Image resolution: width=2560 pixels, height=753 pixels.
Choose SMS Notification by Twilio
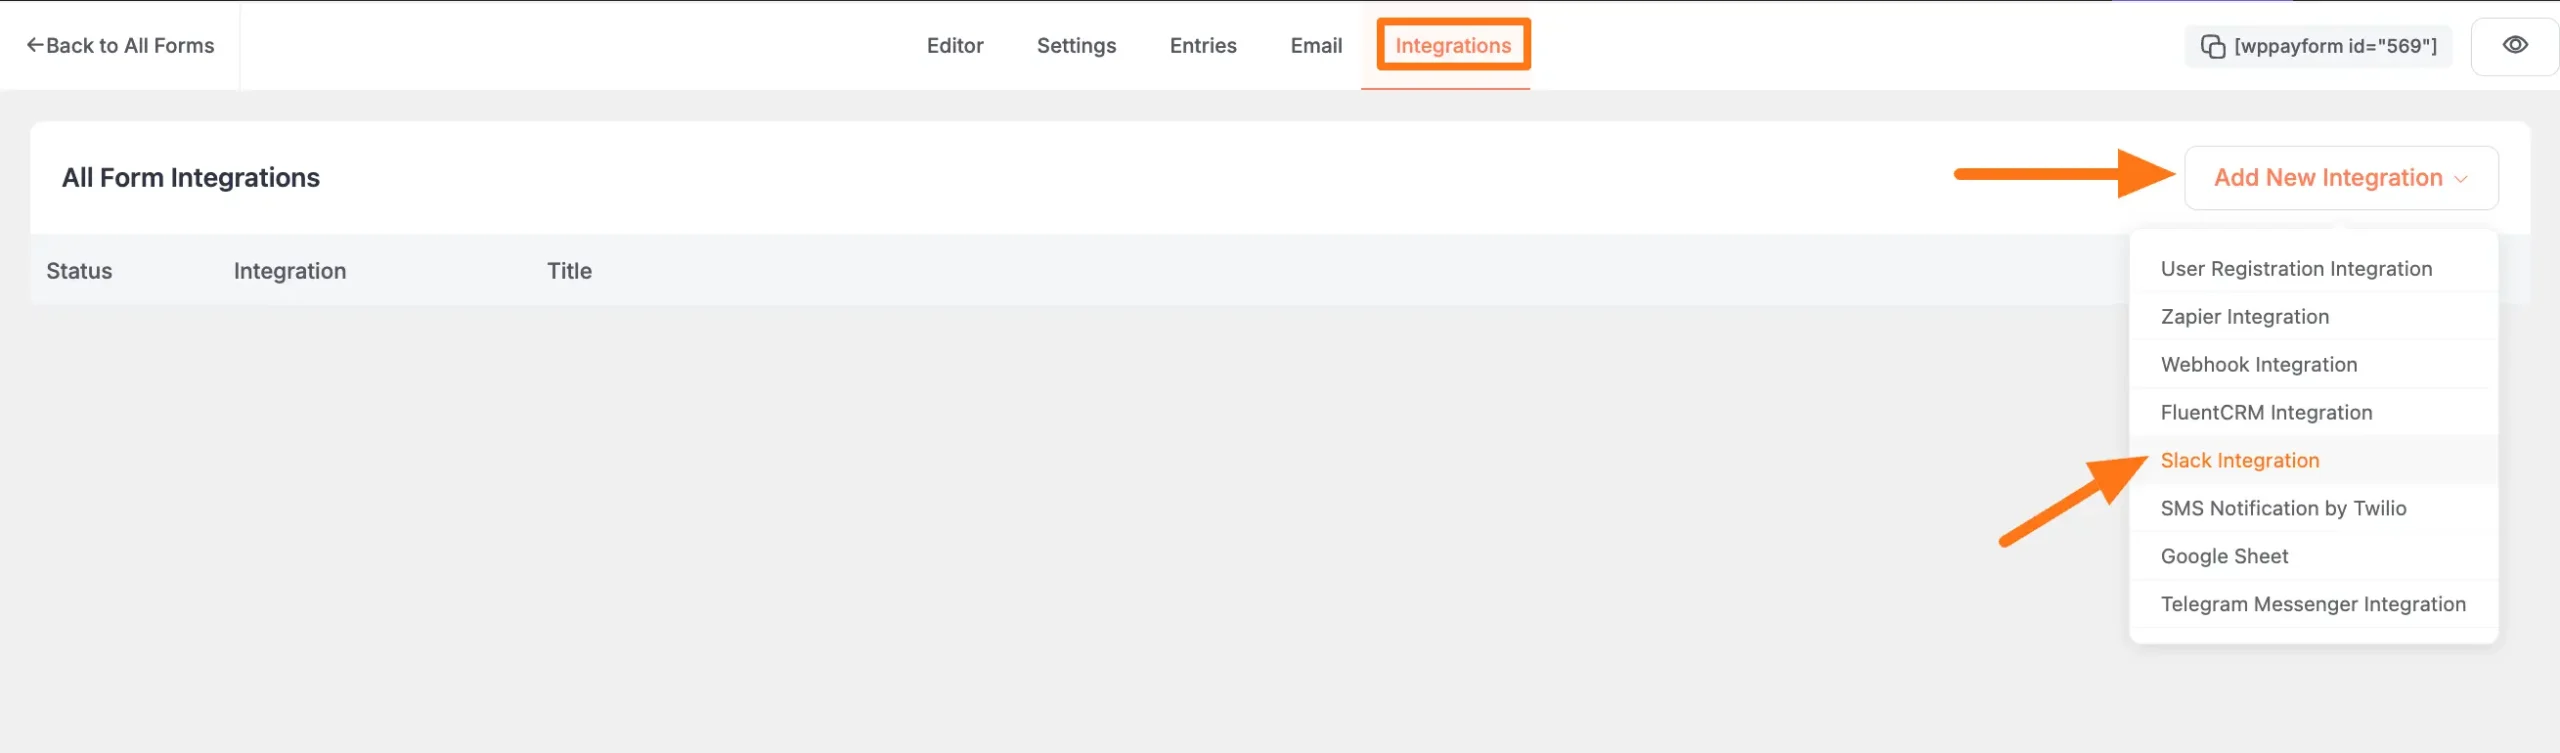tap(2283, 509)
